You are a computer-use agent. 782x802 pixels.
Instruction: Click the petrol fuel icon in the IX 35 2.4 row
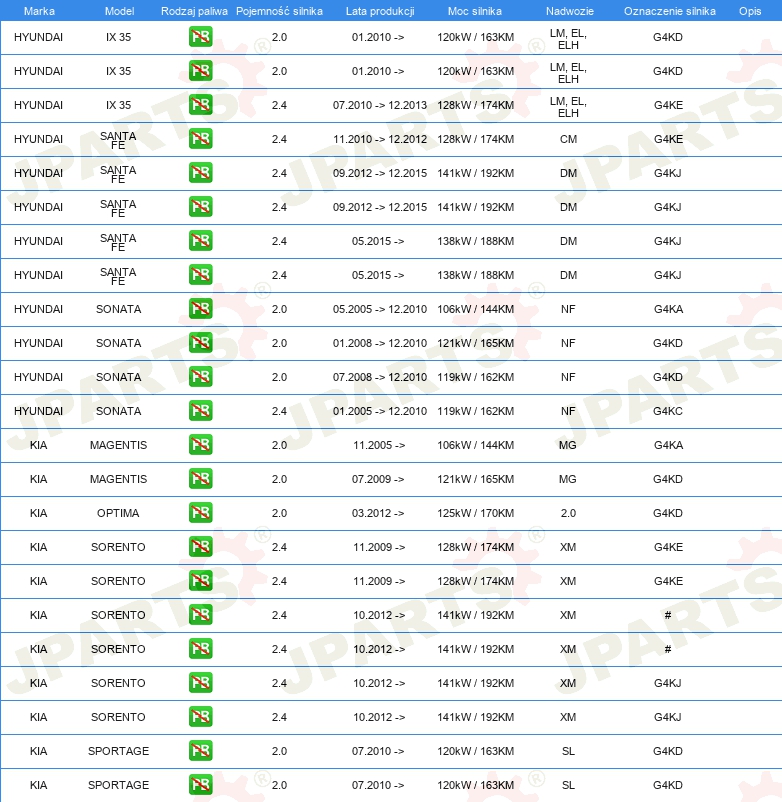pyautogui.click(x=200, y=105)
